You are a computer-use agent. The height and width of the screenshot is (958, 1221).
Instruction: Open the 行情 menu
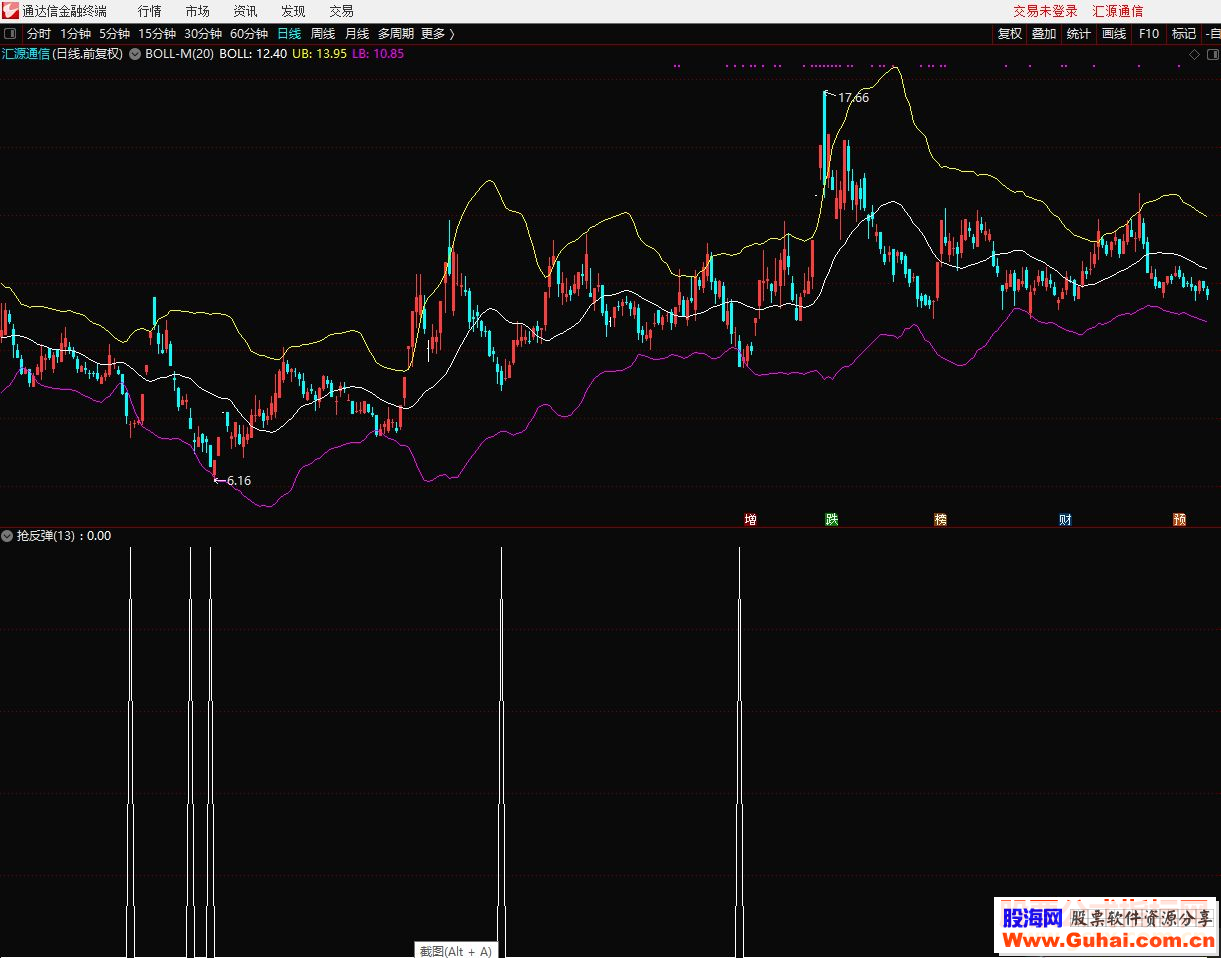(150, 11)
